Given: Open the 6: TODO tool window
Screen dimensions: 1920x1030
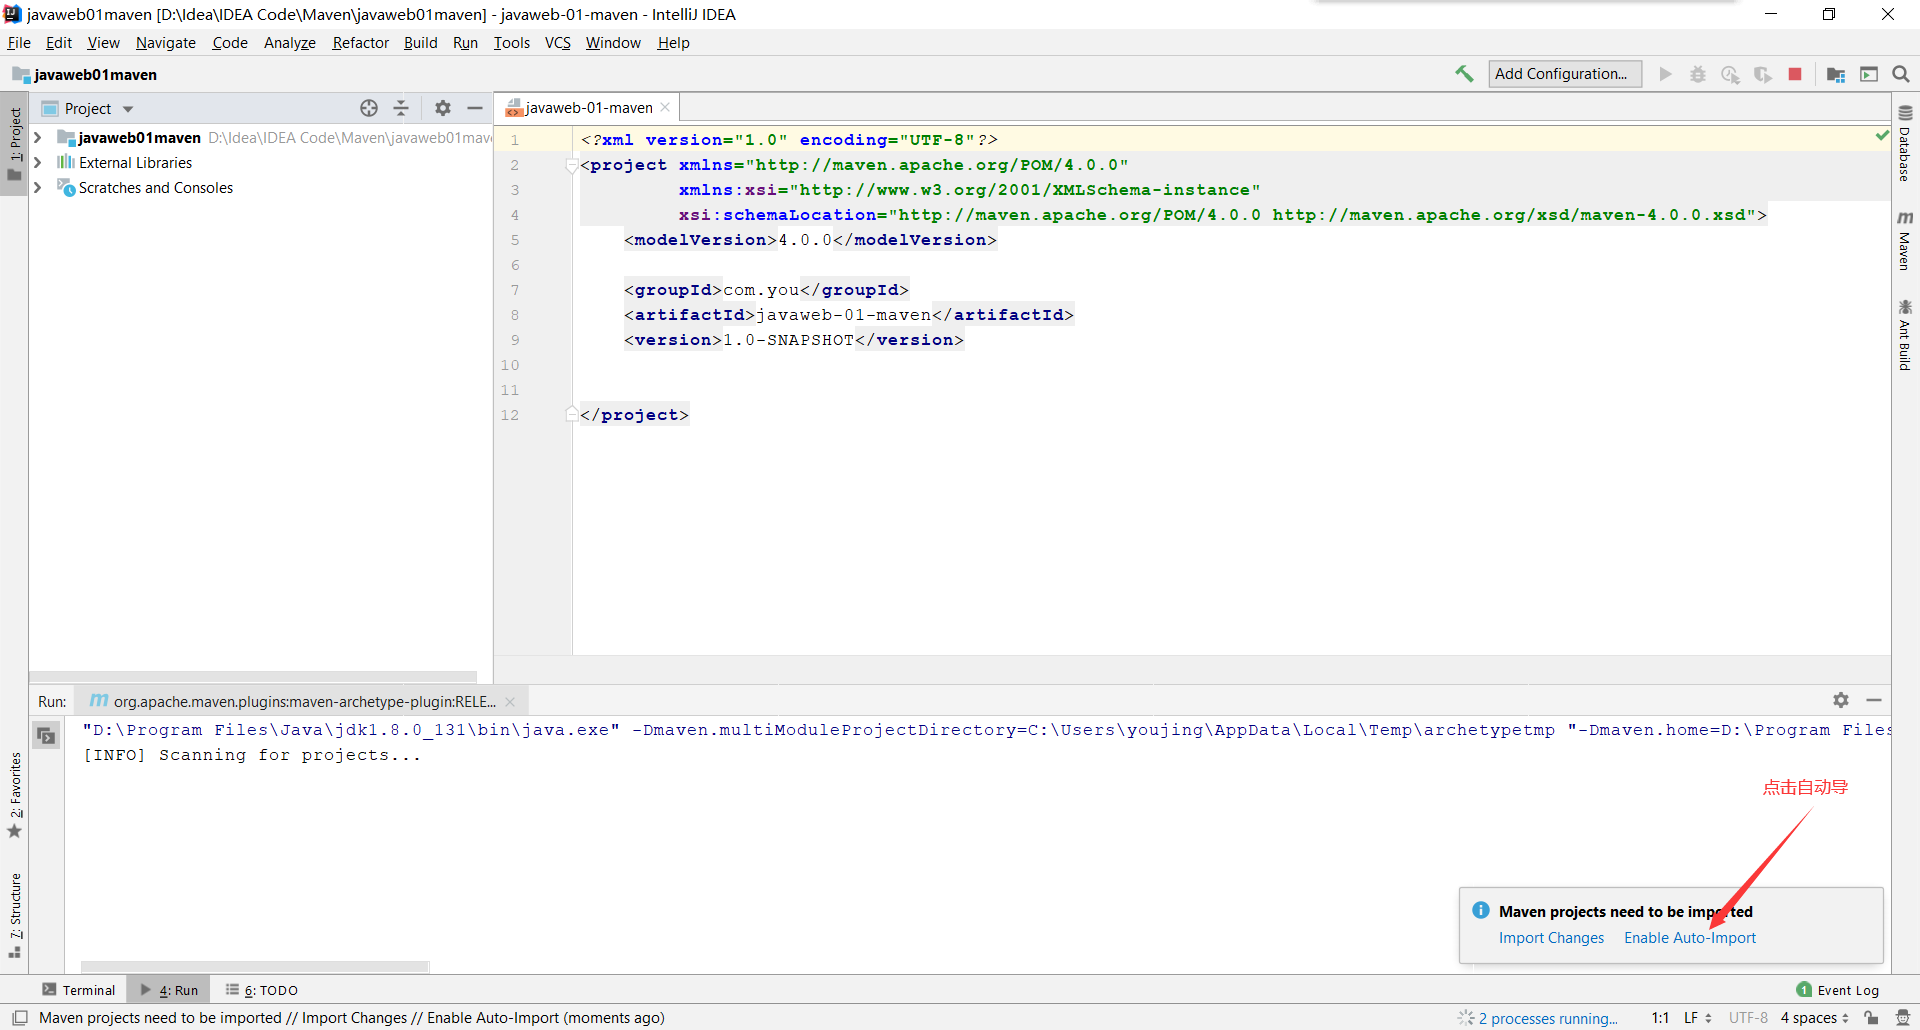Looking at the screenshot, I should (262, 990).
